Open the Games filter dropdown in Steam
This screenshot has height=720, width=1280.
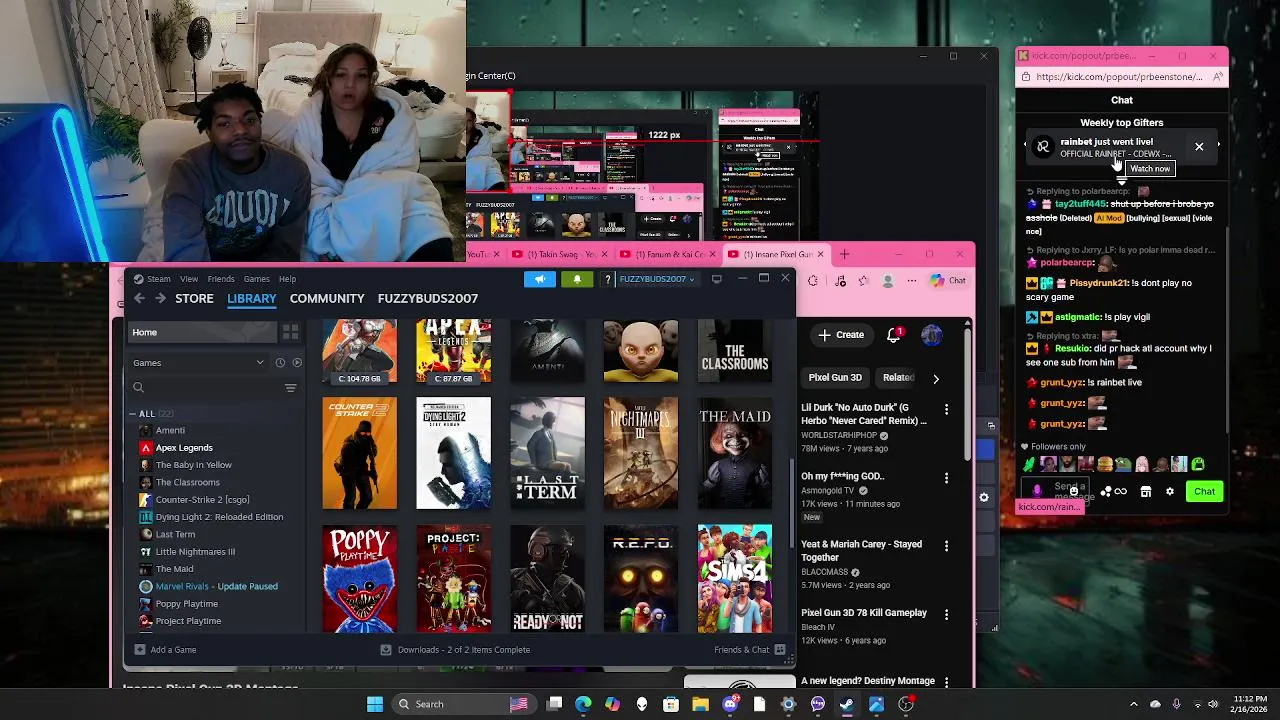(x=198, y=363)
